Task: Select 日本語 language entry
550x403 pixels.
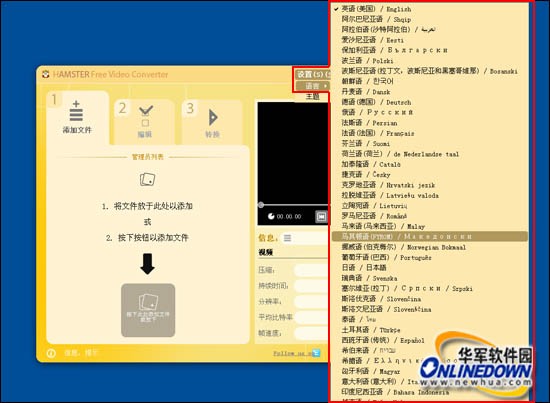Action: [x=430, y=268]
